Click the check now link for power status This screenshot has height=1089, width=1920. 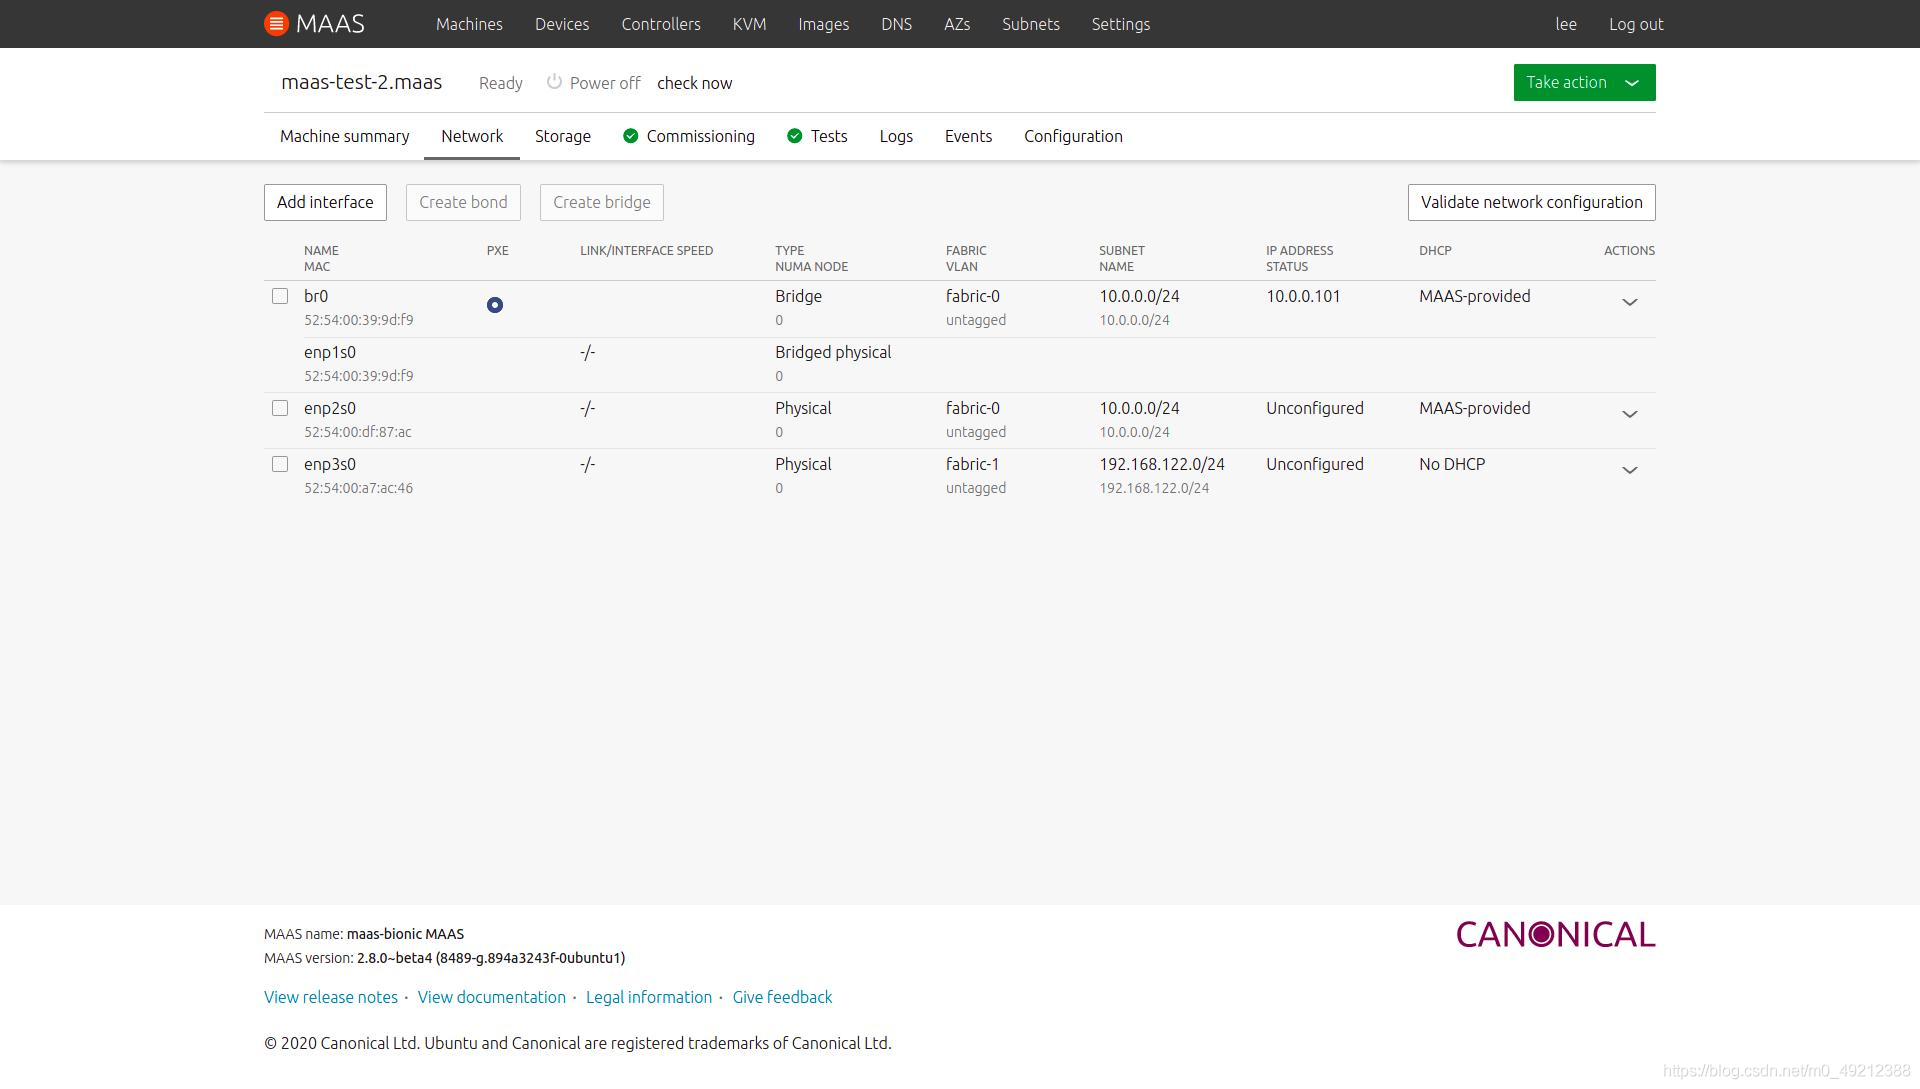point(695,82)
